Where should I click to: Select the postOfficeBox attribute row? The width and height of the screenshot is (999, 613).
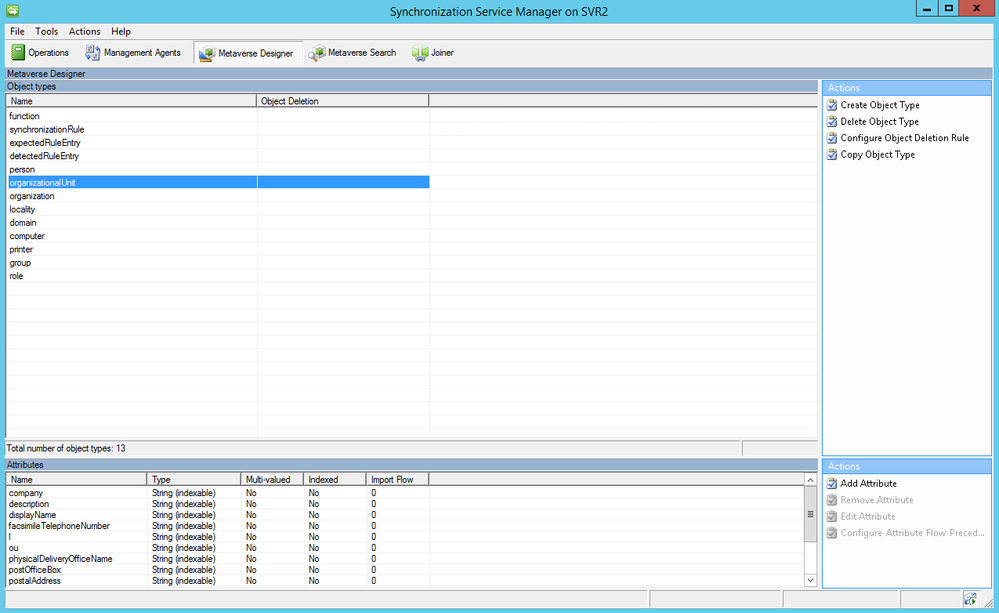click(x=217, y=570)
